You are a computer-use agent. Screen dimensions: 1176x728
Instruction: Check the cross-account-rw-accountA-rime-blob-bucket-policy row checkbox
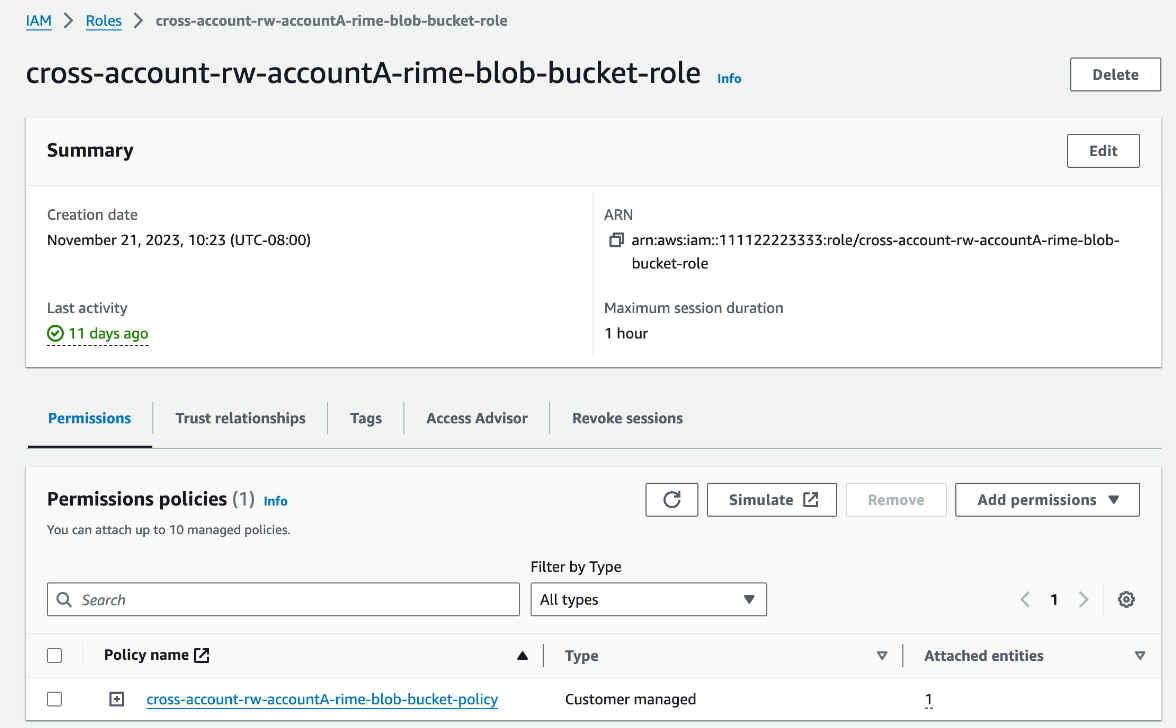click(x=55, y=699)
